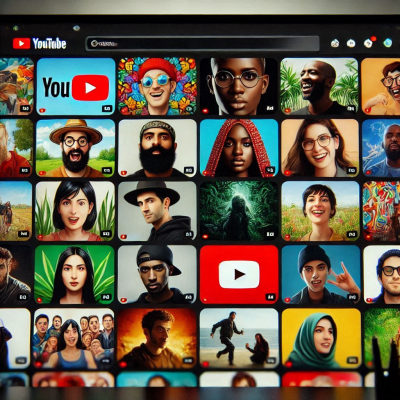Focus the search bar input field
Image resolution: width=400 pixels, height=400 pixels.
click(x=202, y=43)
